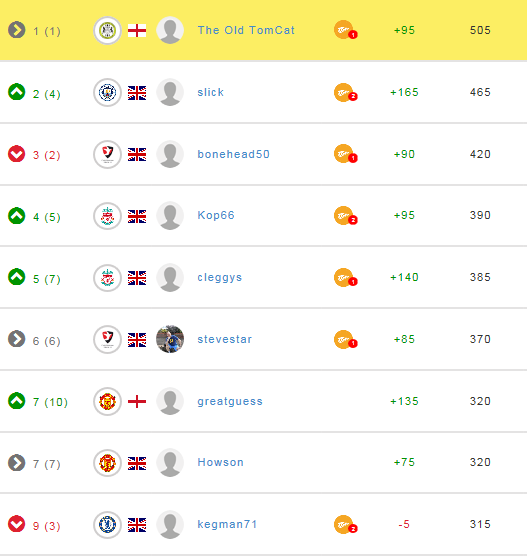The width and height of the screenshot is (527, 557).
Task: Open The Old TomCat's profile link
Action: pos(246,30)
